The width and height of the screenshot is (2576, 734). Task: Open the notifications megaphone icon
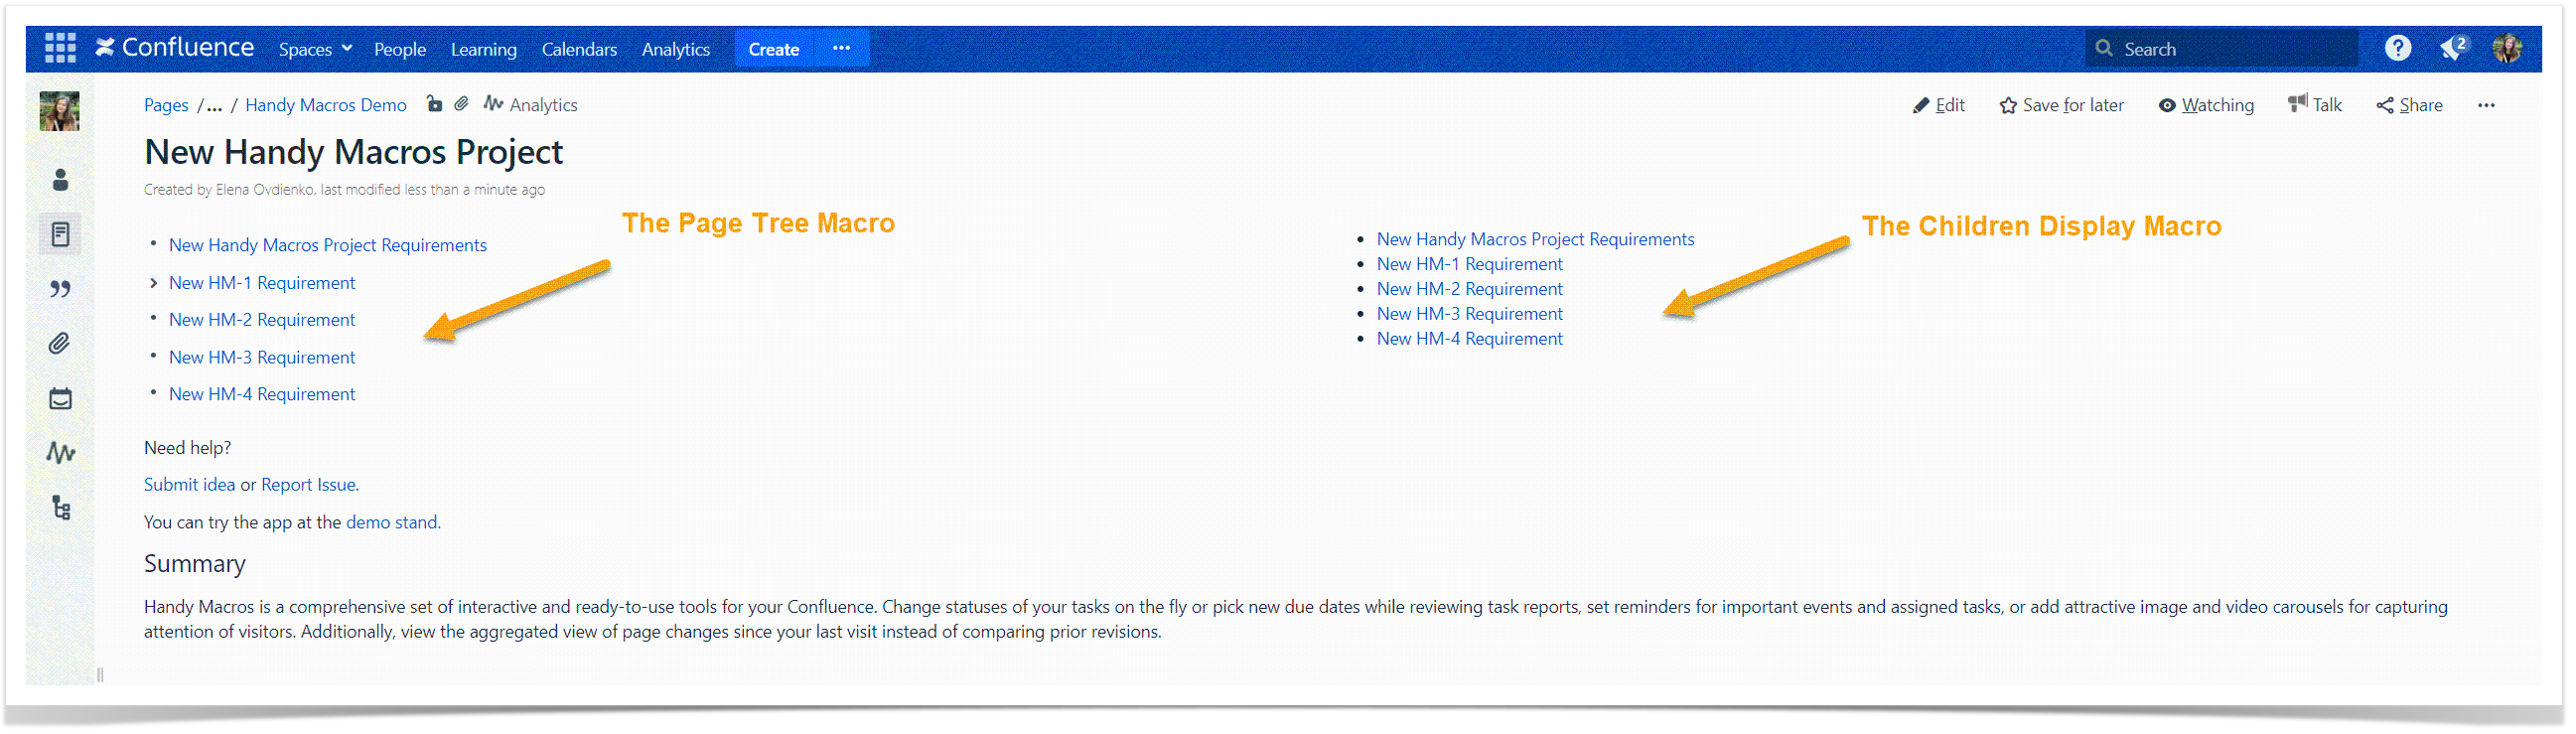[2453, 48]
